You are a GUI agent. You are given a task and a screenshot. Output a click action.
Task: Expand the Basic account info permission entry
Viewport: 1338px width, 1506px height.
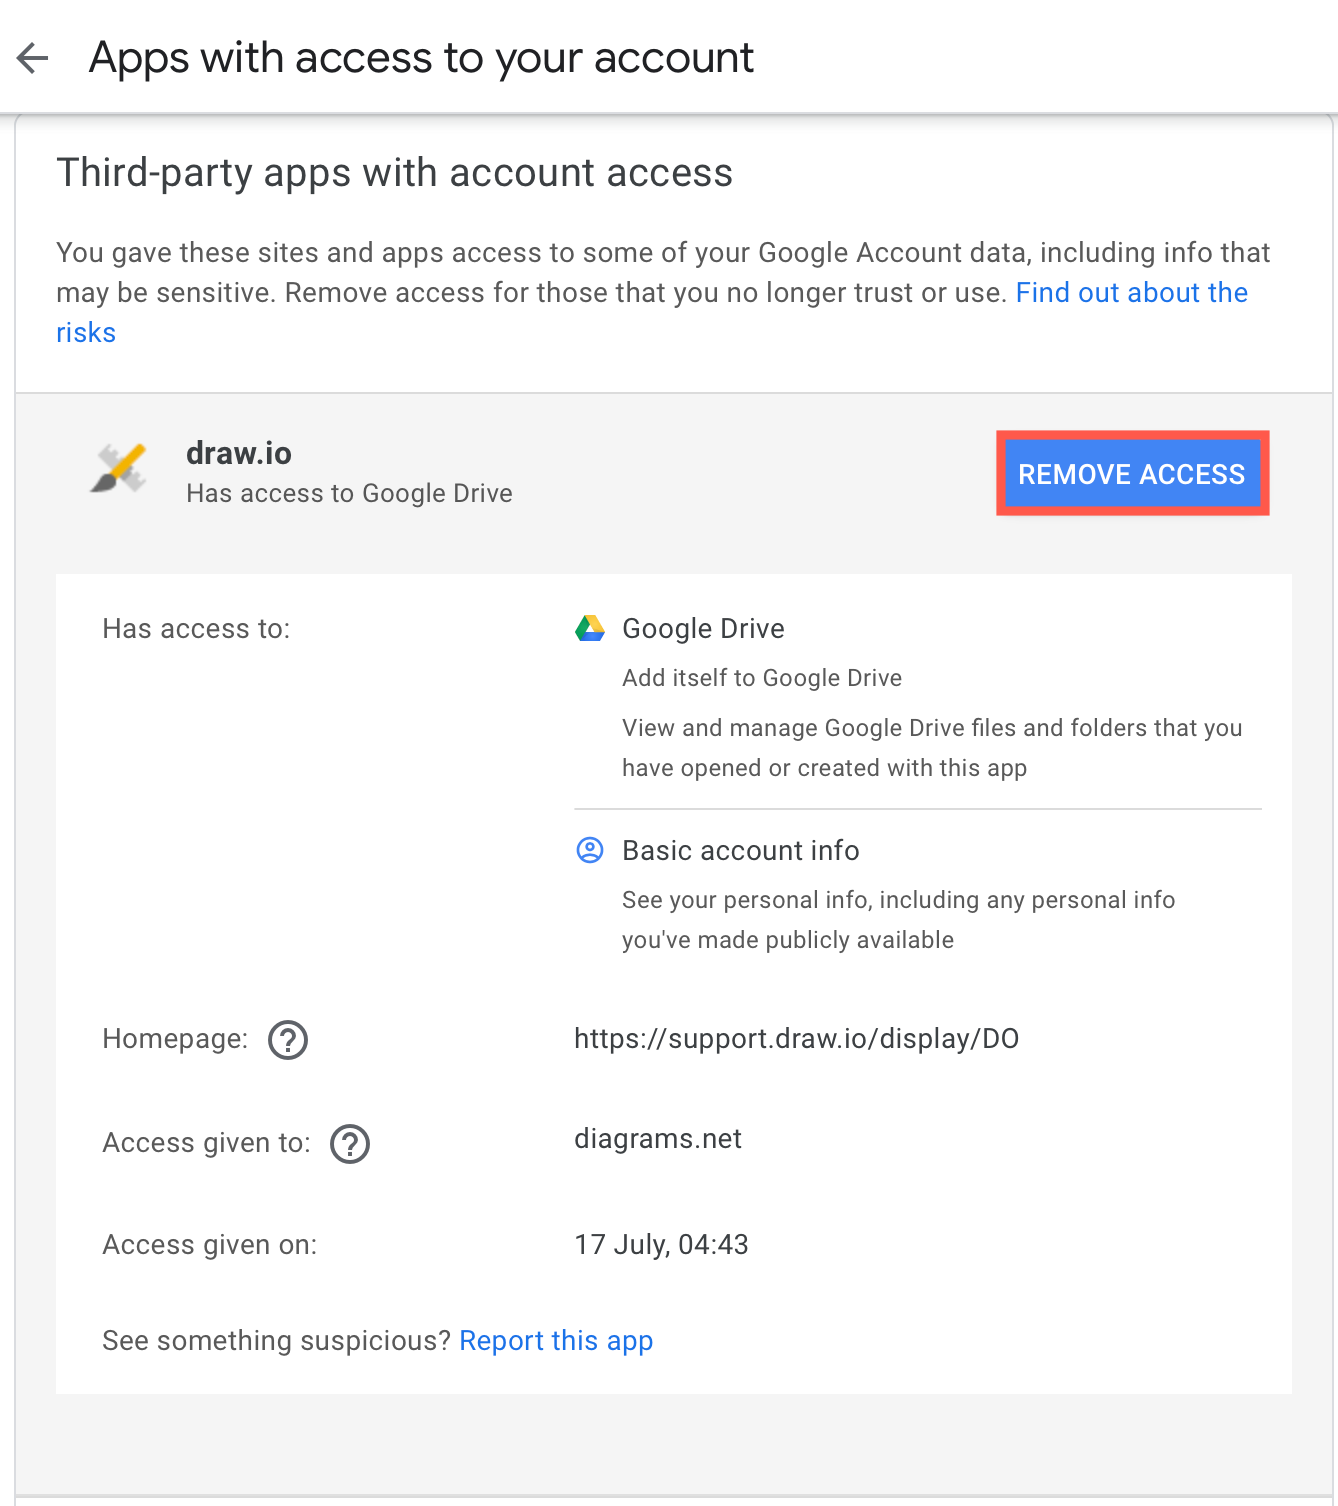pyautogui.click(x=740, y=850)
